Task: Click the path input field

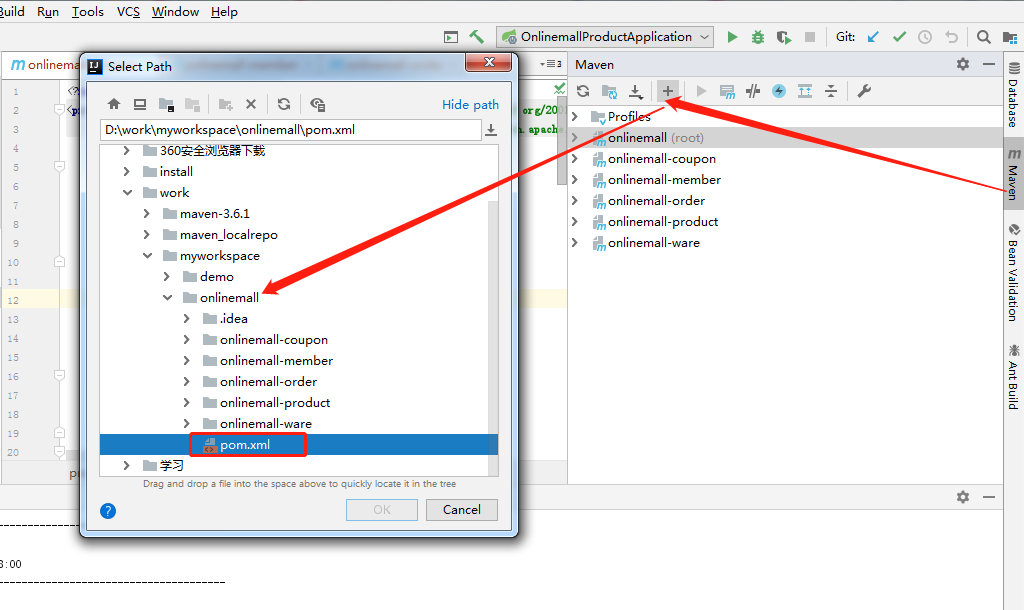Action: pos(291,130)
